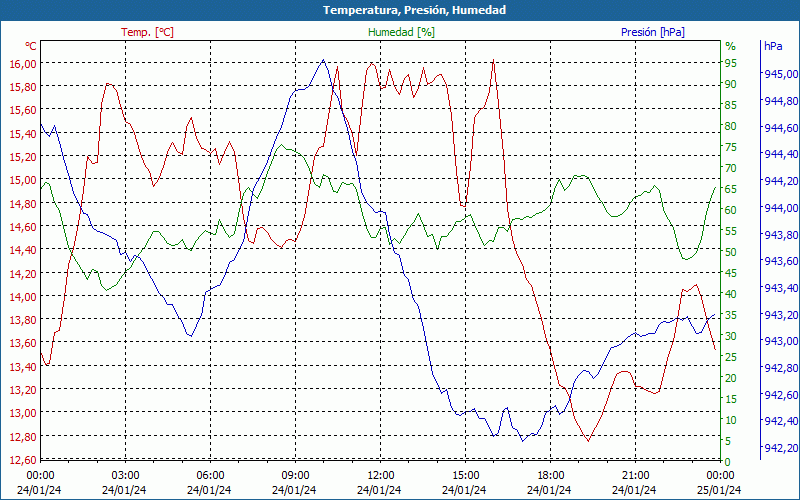Click the 40 humidity axis value
Image resolution: width=800 pixels, height=500 pixels.
[x=731, y=294]
